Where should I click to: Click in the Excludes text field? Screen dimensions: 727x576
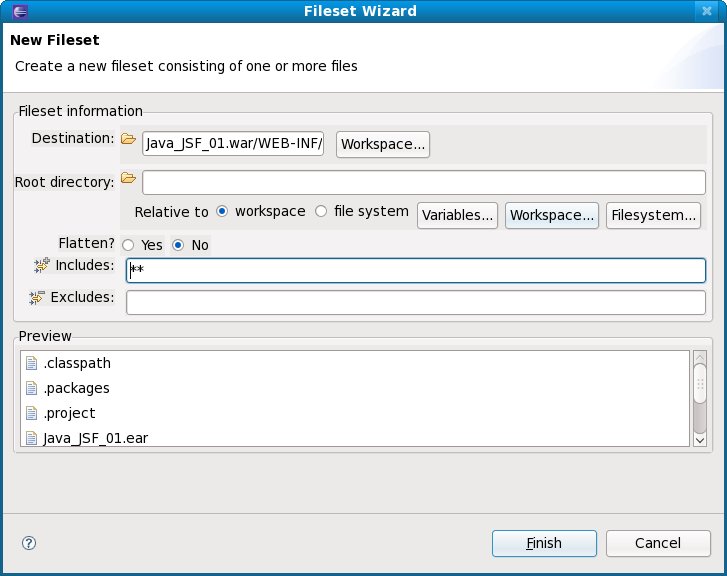click(415, 302)
